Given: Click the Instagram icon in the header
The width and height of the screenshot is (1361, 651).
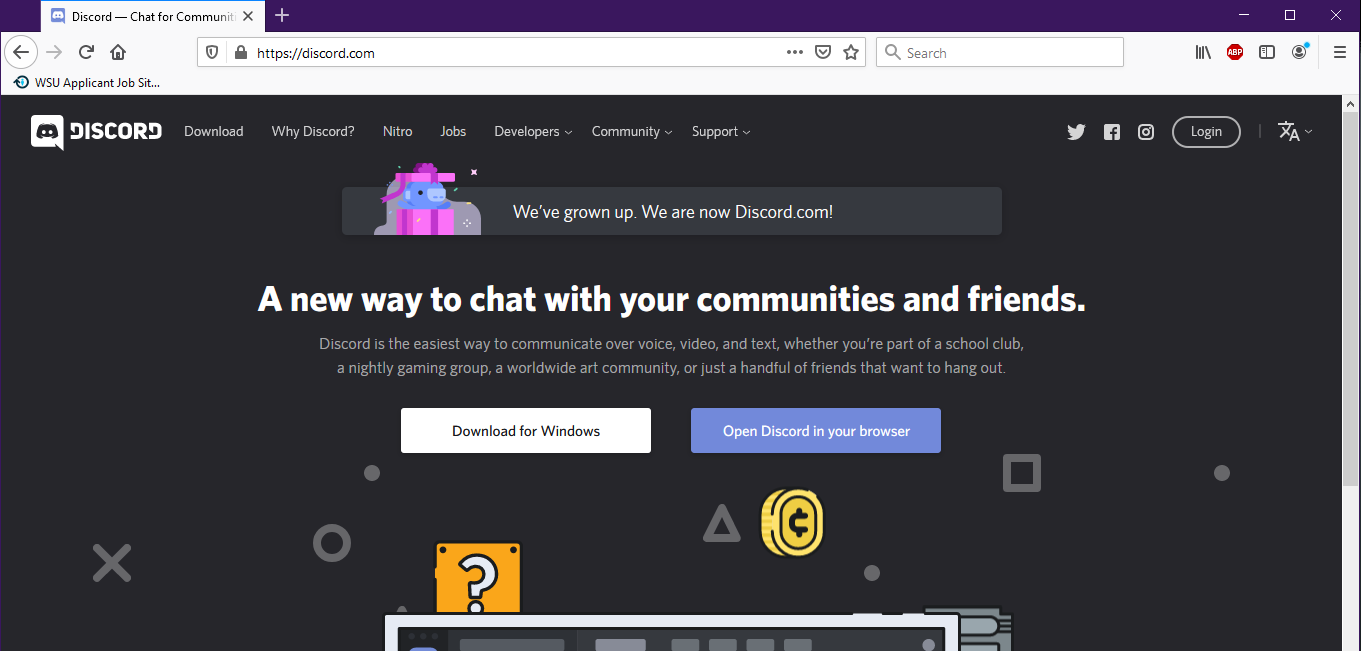Looking at the screenshot, I should [x=1146, y=132].
